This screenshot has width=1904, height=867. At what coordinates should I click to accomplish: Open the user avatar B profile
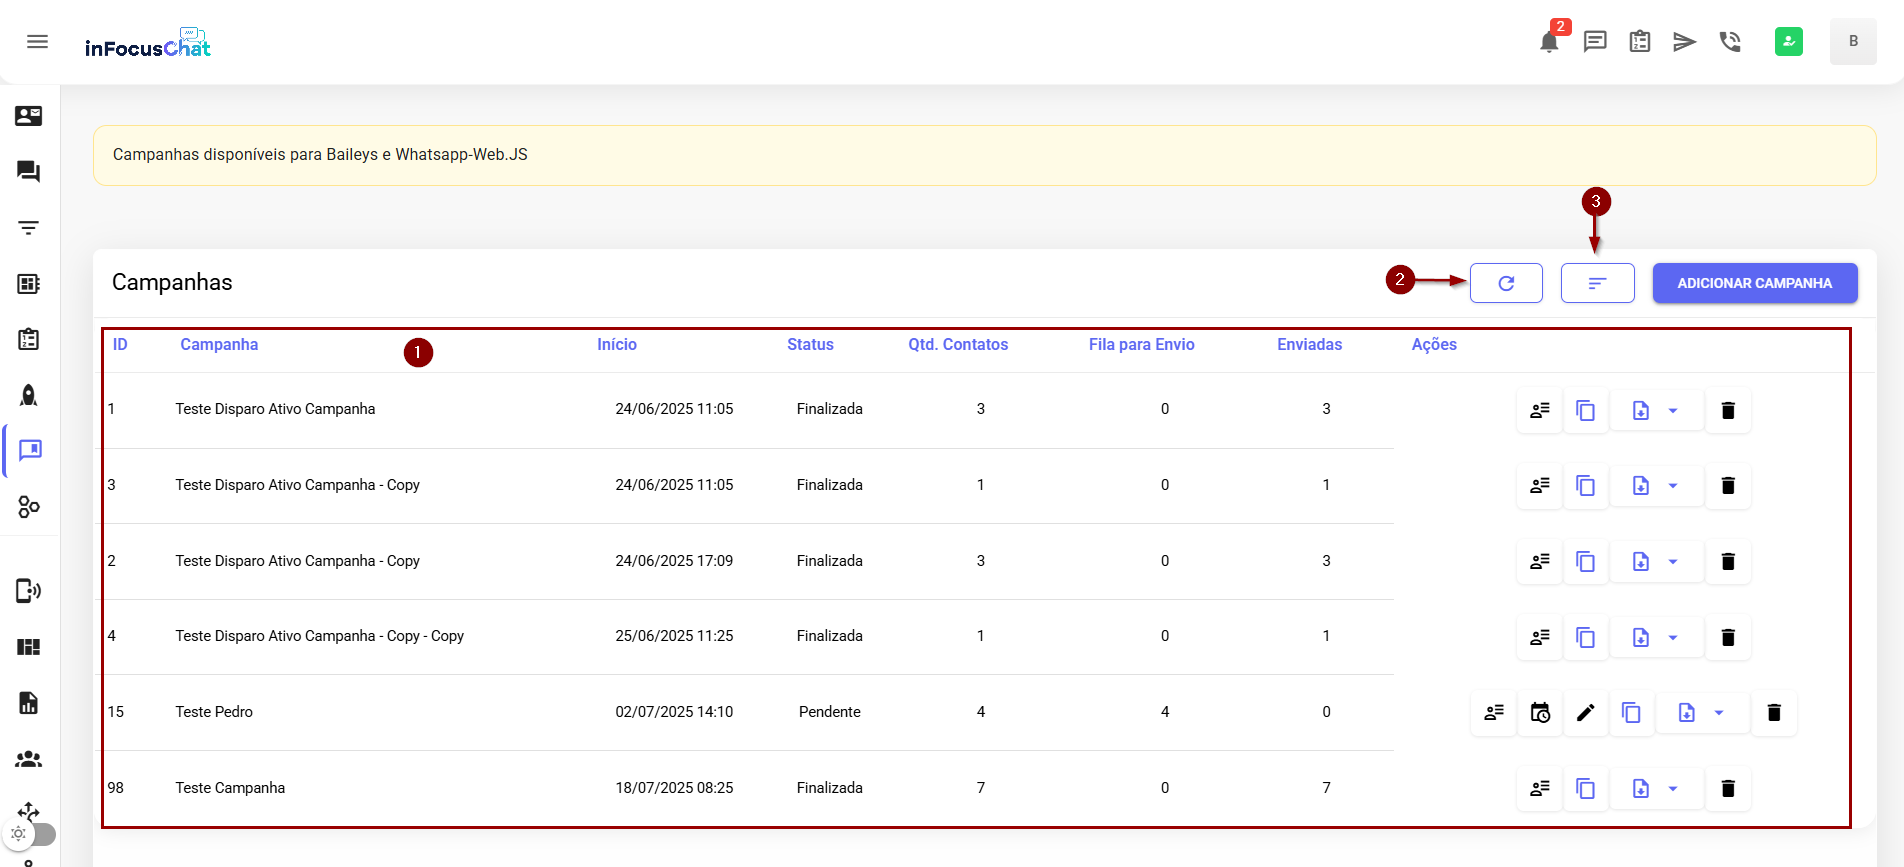(1853, 42)
